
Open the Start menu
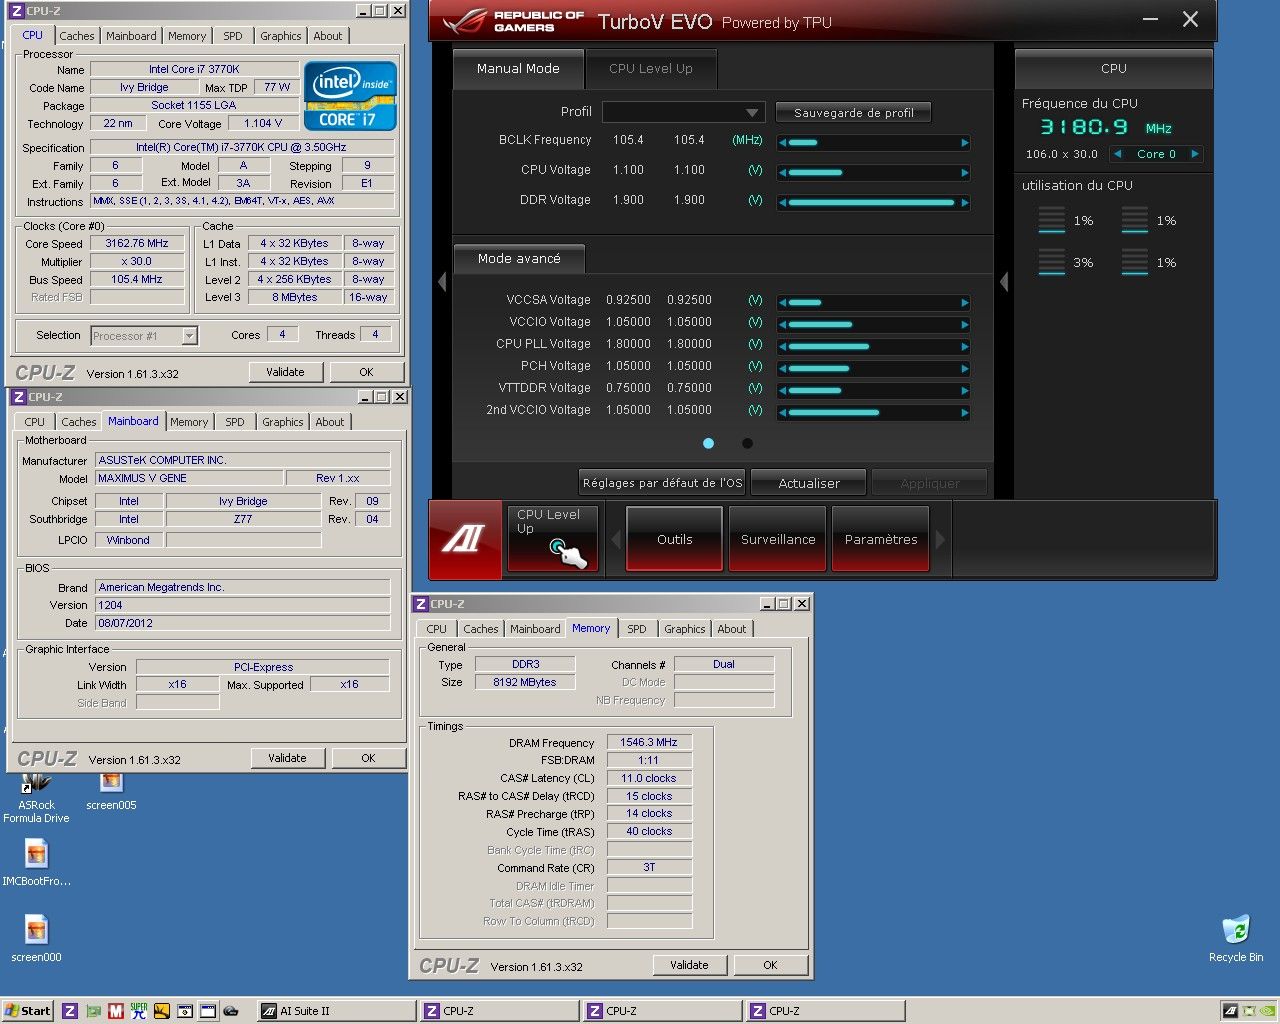tap(28, 1011)
